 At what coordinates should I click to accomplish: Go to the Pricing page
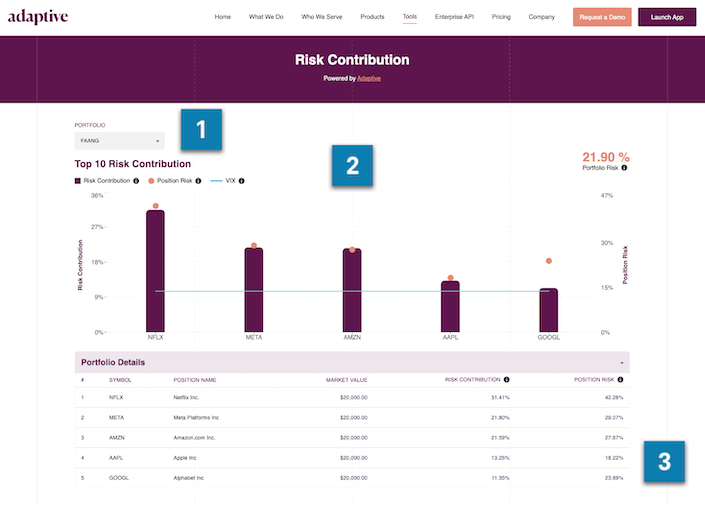pos(501,17)
